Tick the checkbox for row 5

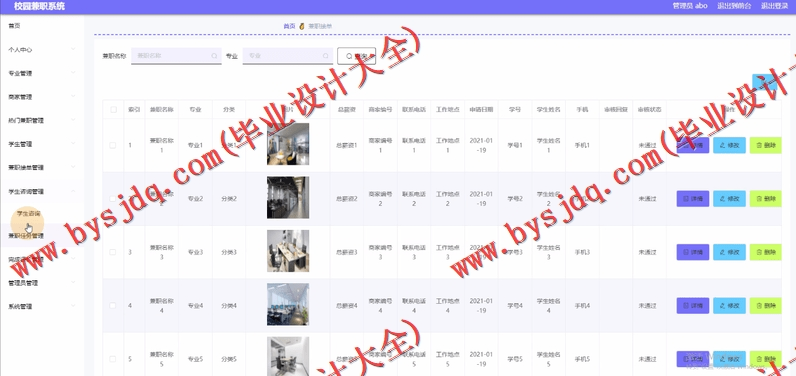pos(113,359)
